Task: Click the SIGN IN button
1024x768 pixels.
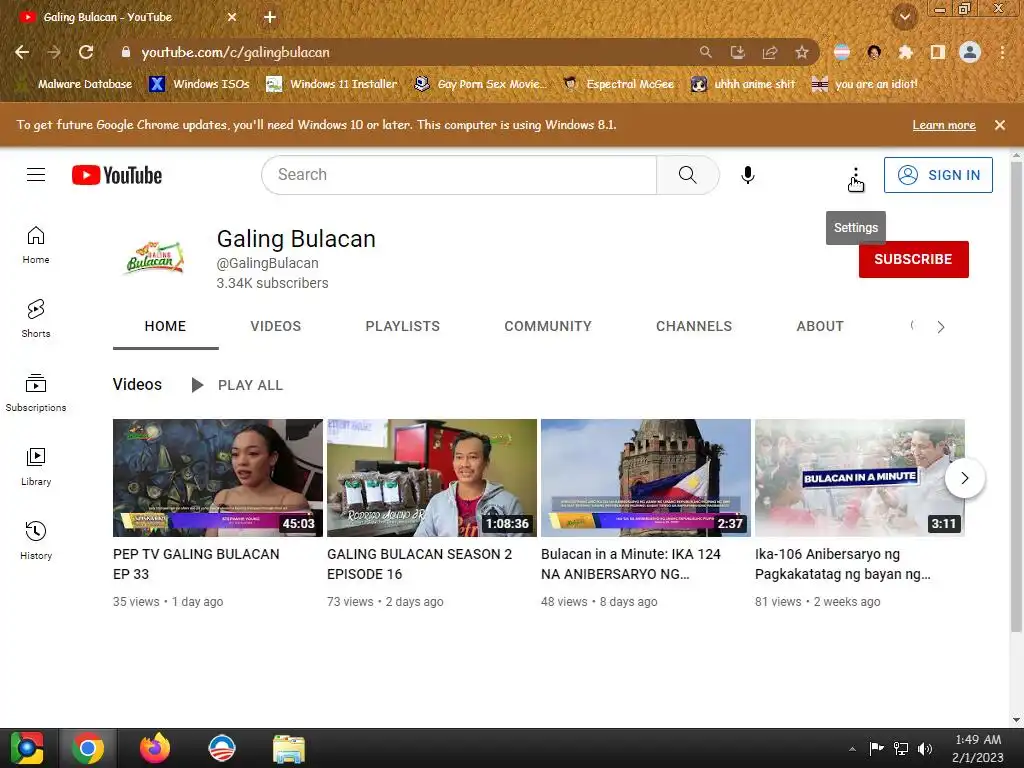Action: point(938,175)
